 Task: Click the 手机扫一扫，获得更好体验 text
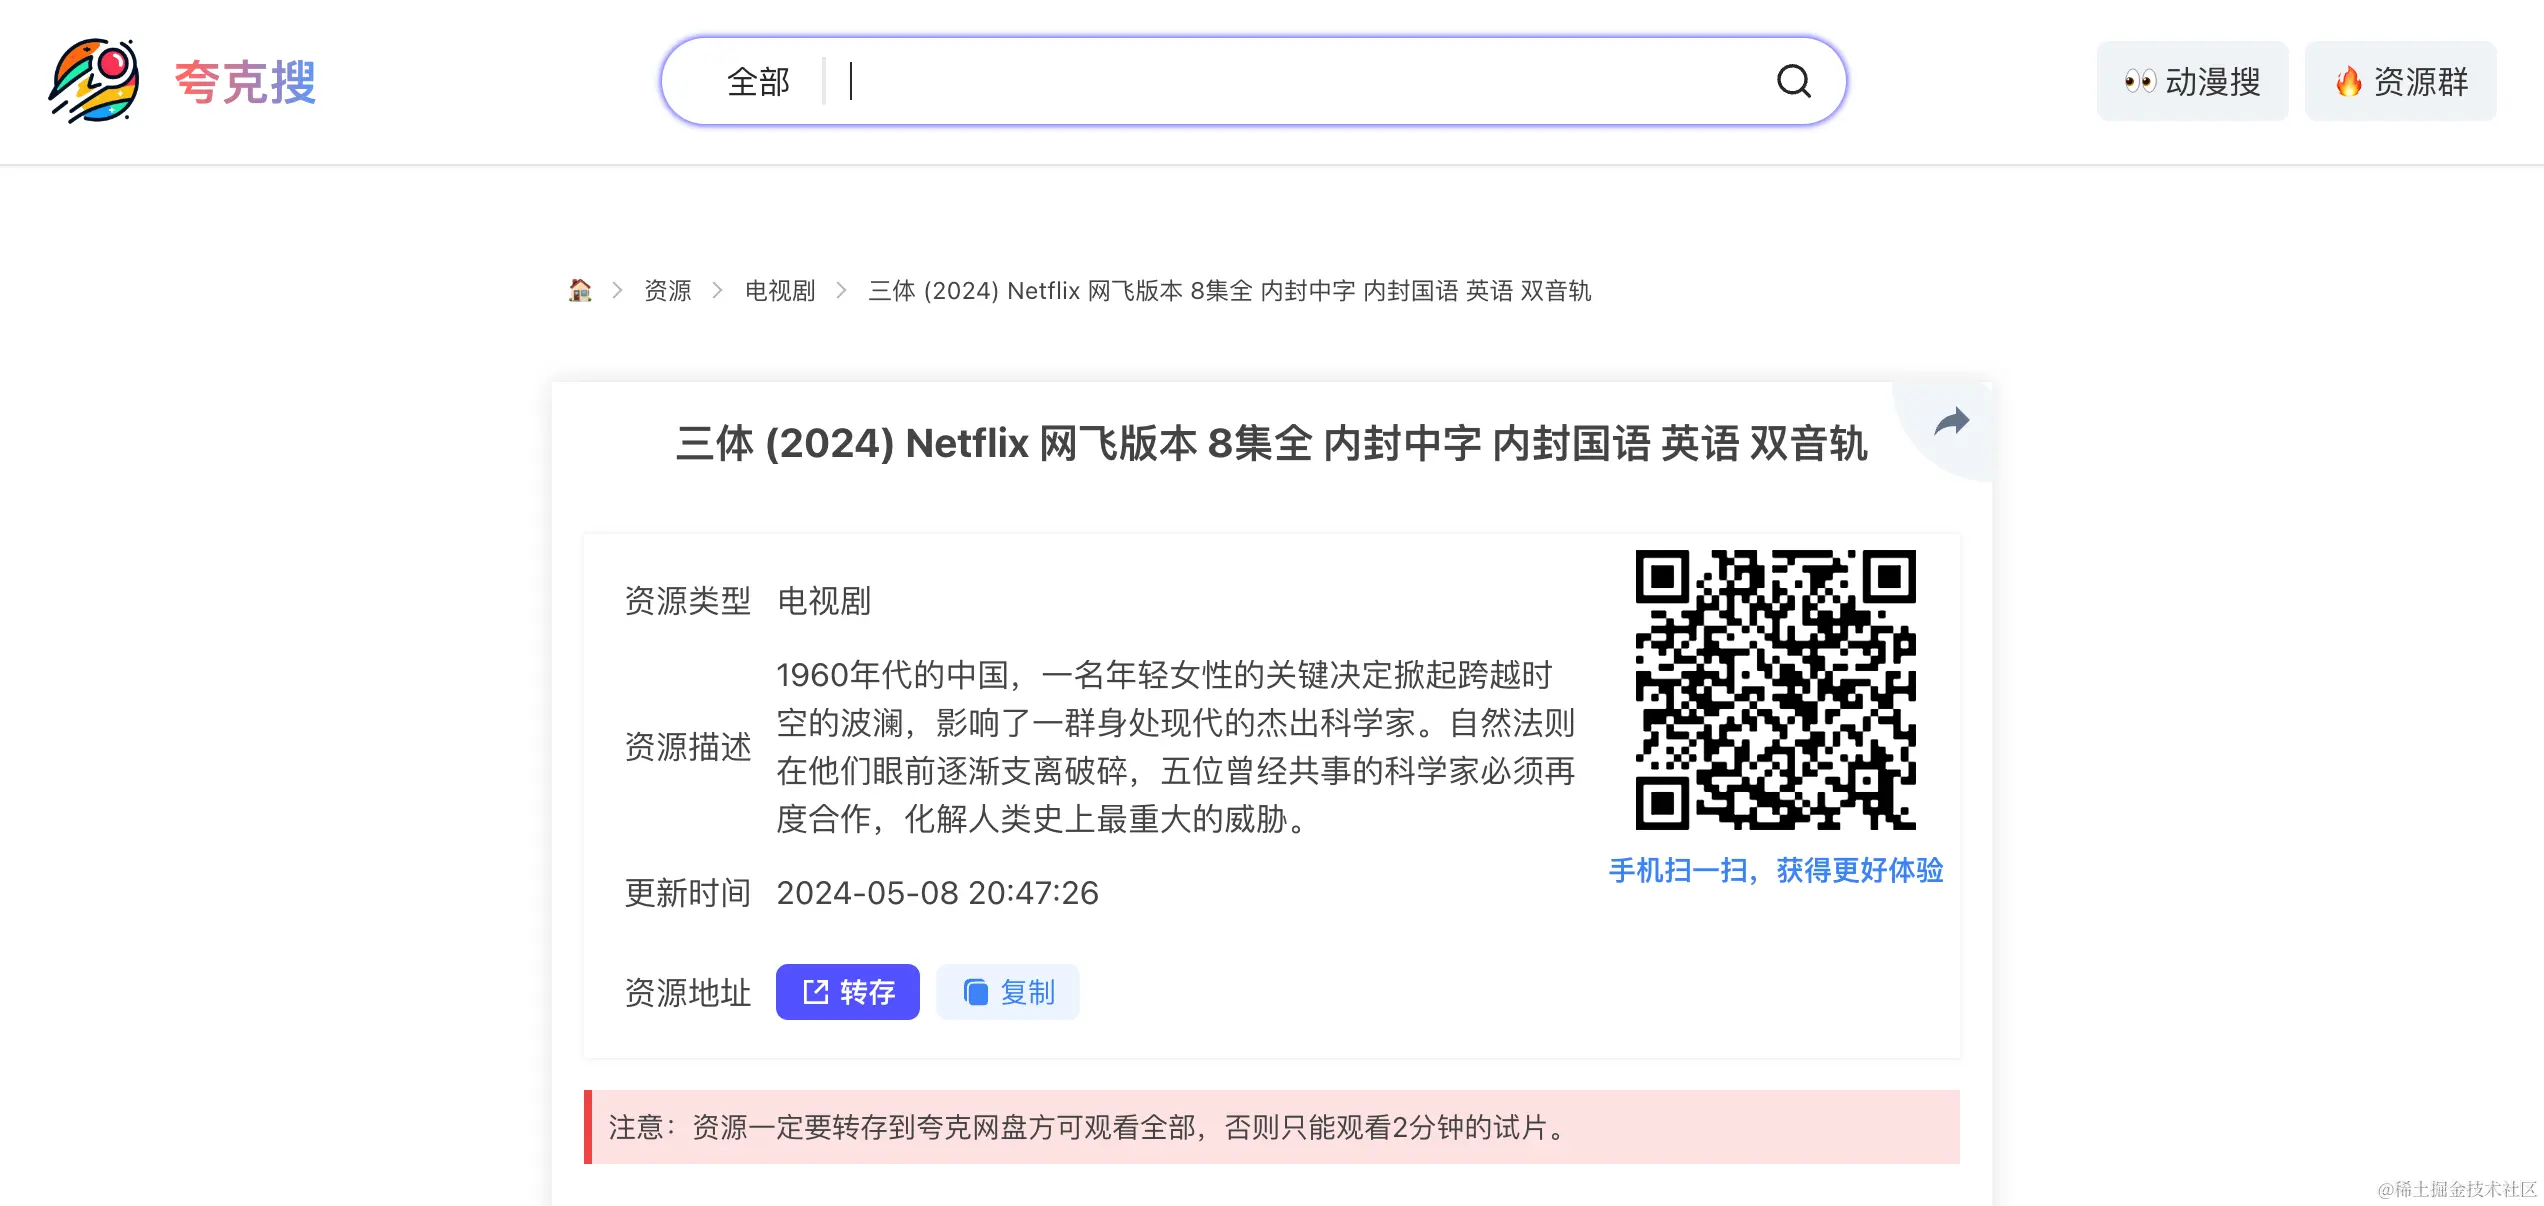(x=1775, y=870)
